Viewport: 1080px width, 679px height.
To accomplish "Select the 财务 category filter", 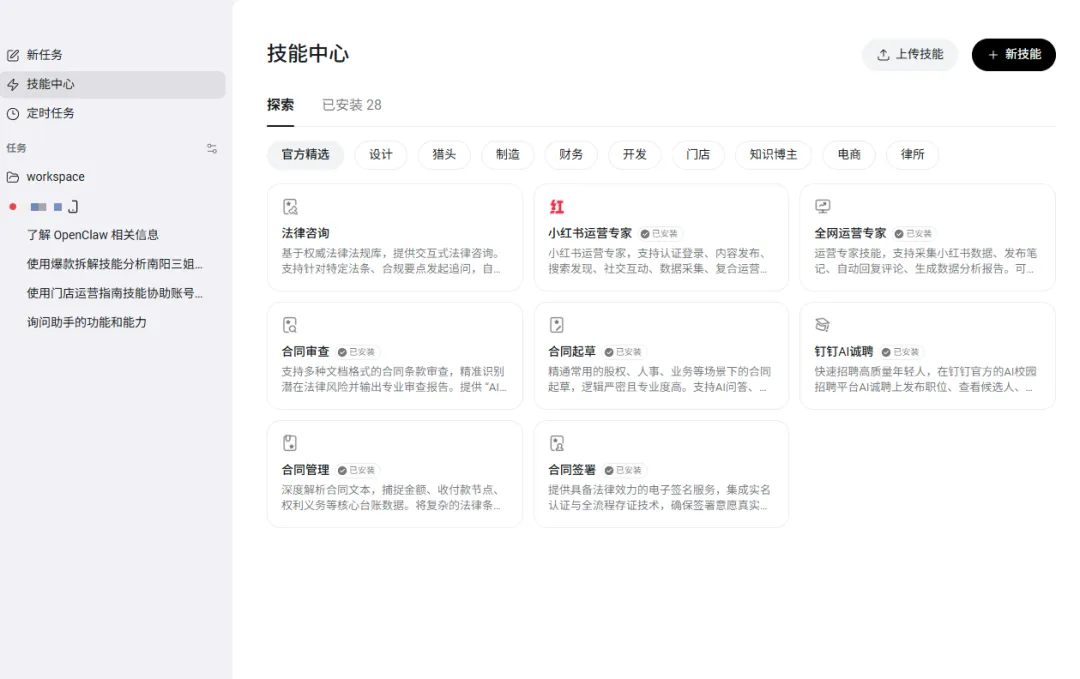I will point(571,154).
